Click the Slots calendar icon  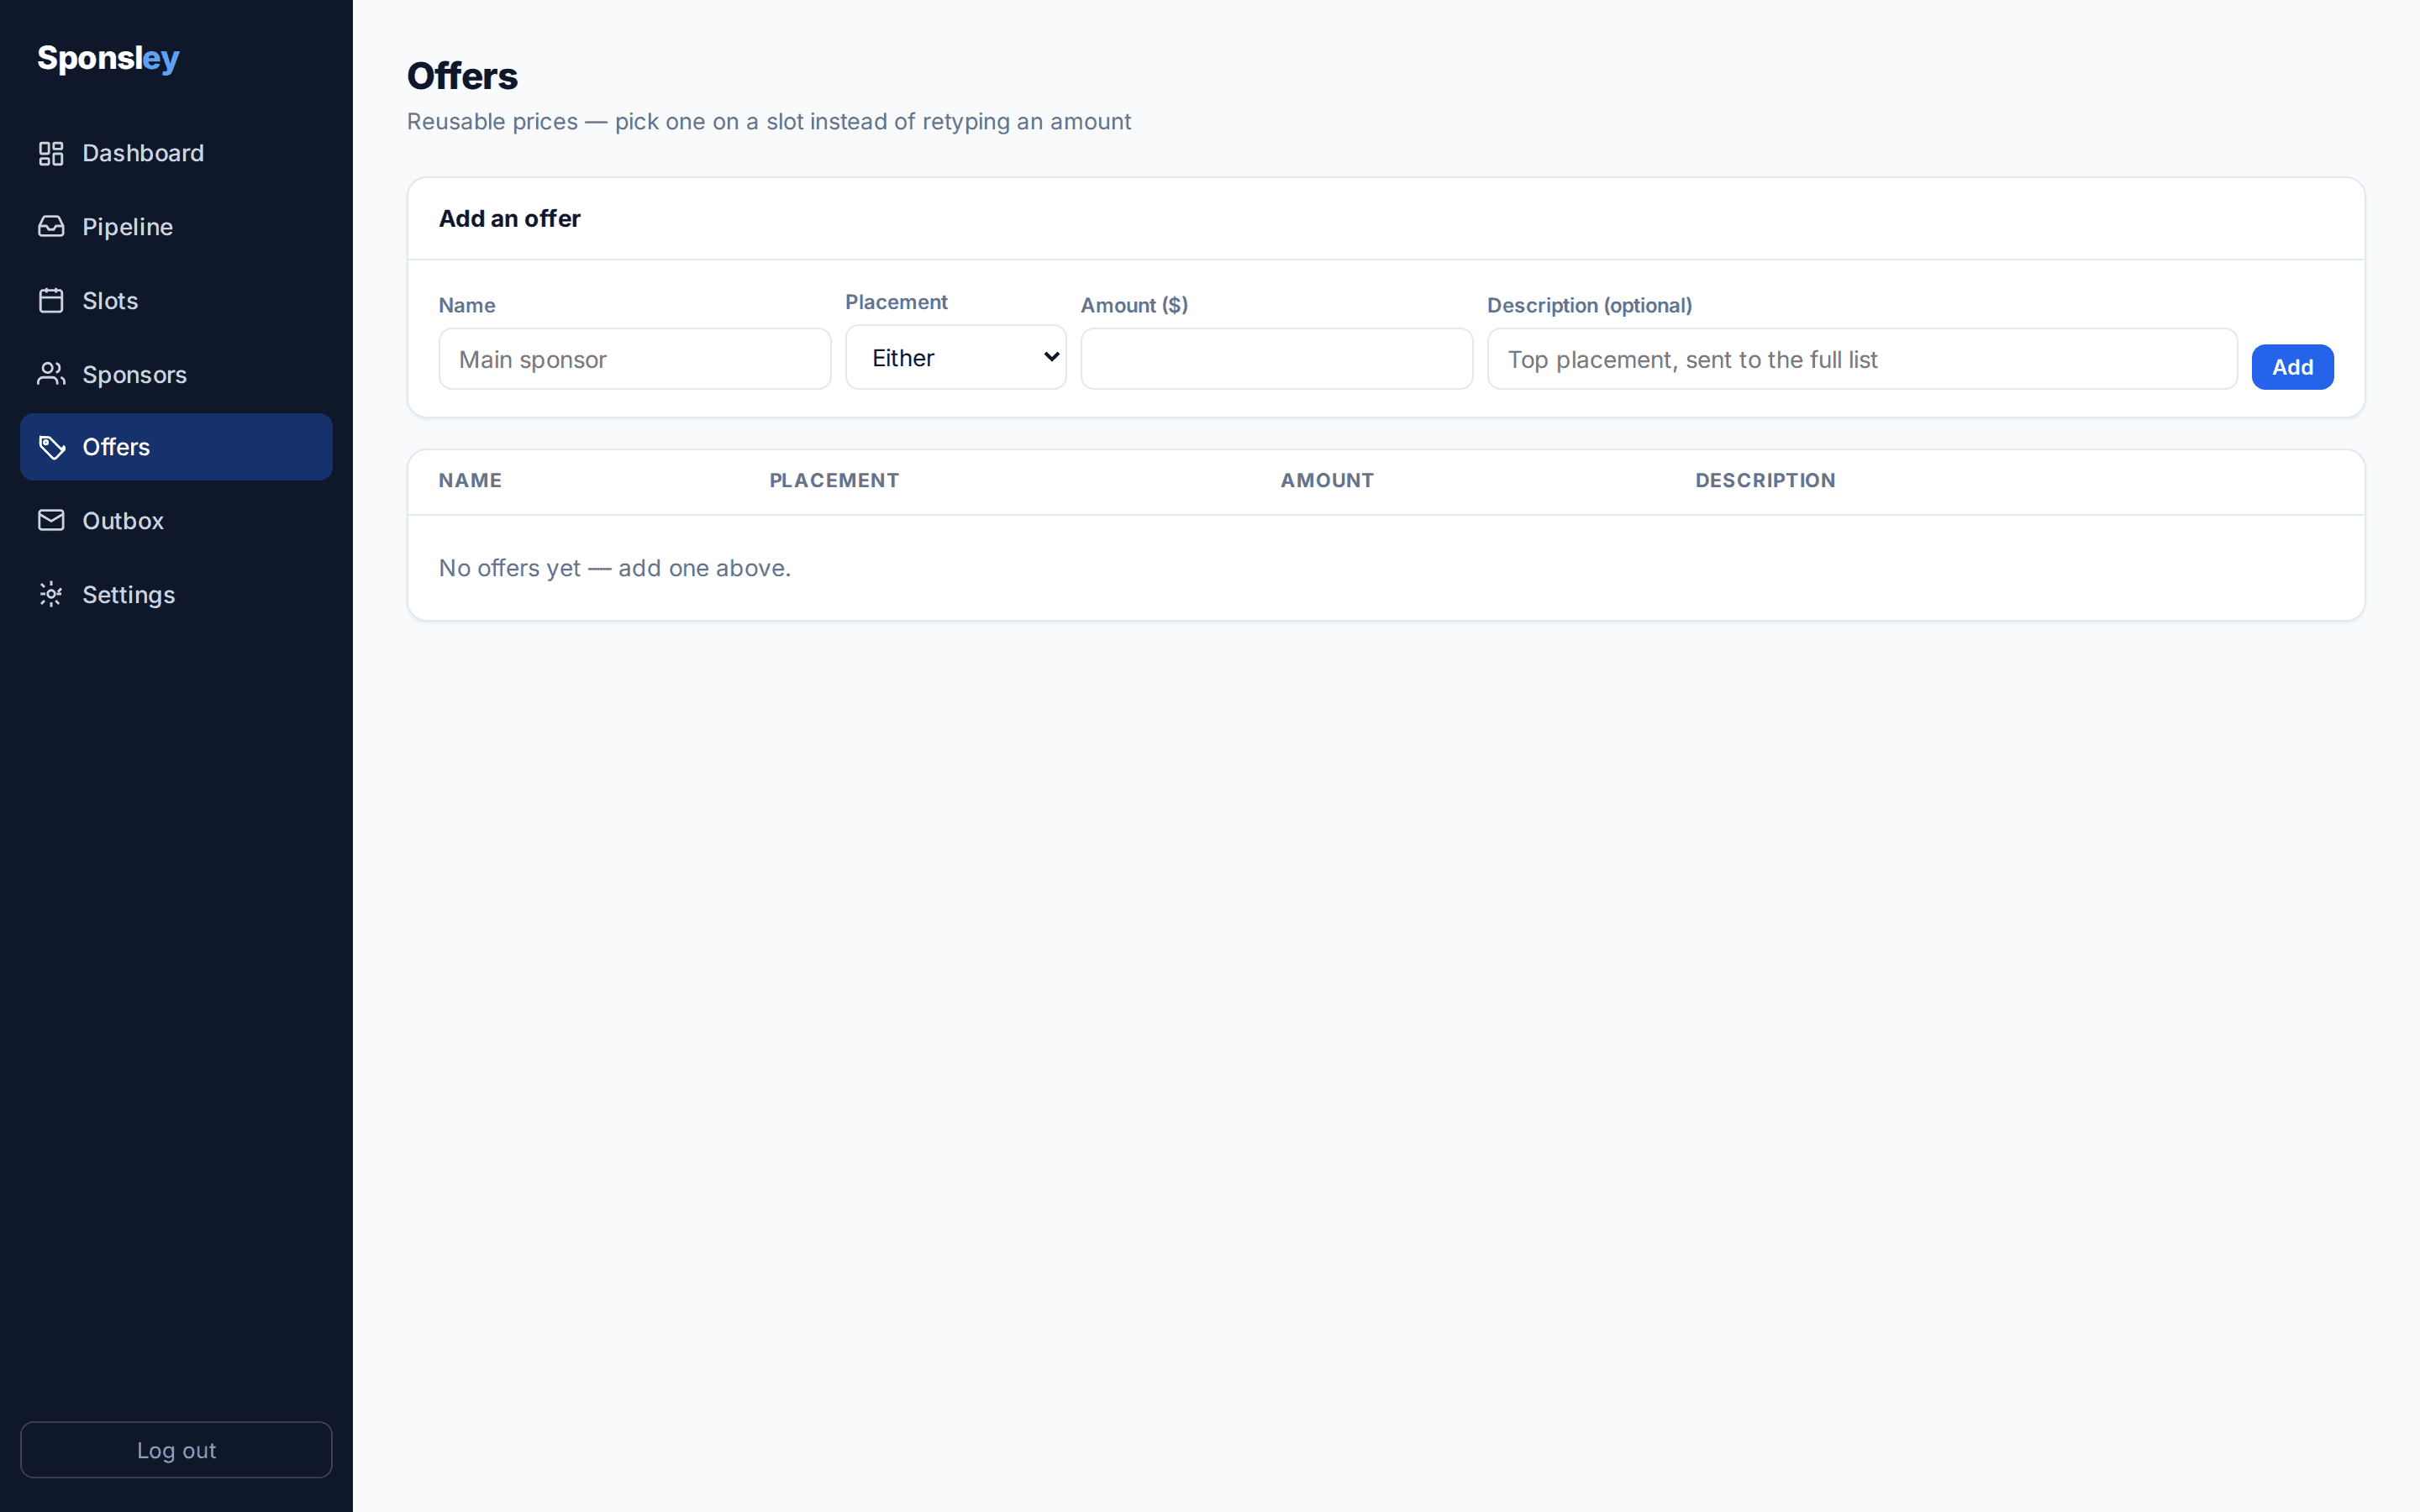tap(51, 301)
